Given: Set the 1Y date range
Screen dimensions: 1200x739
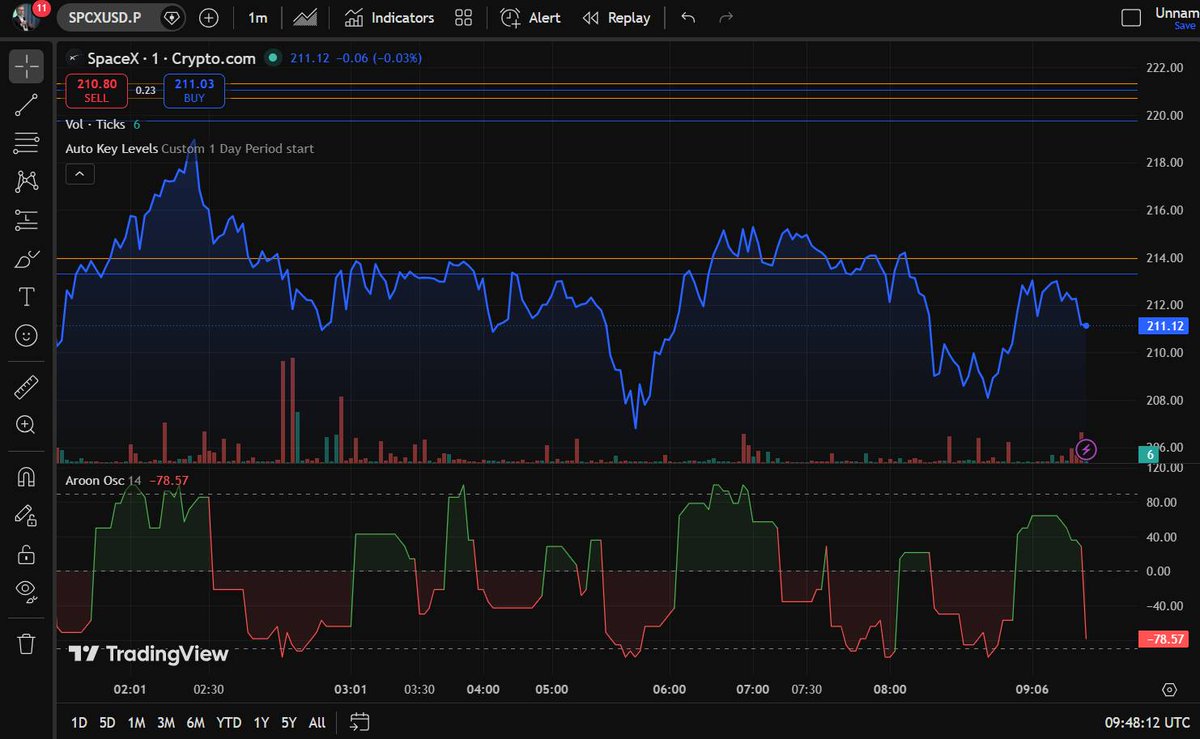Looking at the screenshot, I should pyautogui.click(x=261, y=722).
